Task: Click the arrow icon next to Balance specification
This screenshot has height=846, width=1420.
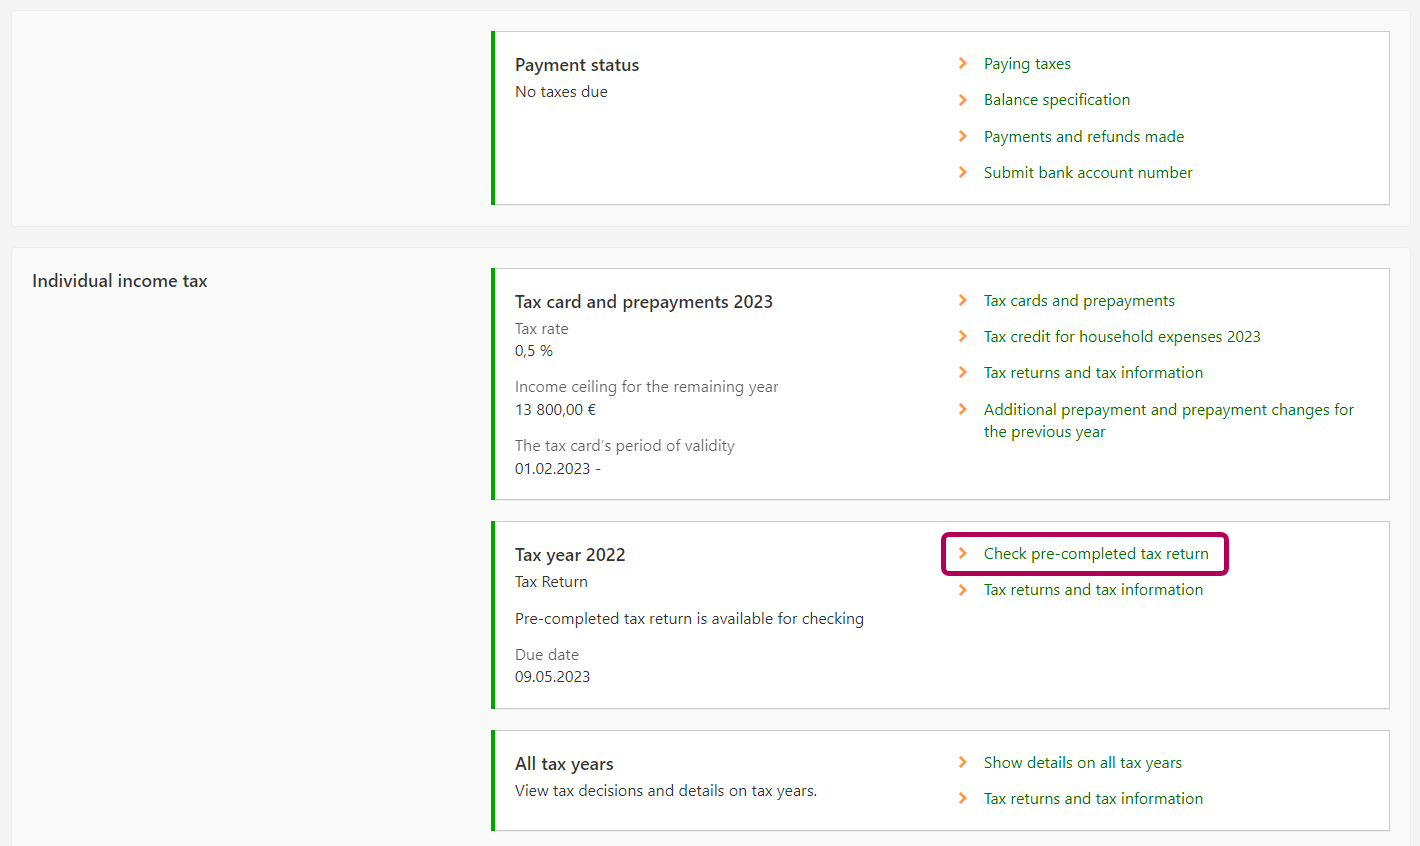Action: (x=962, y=100)
